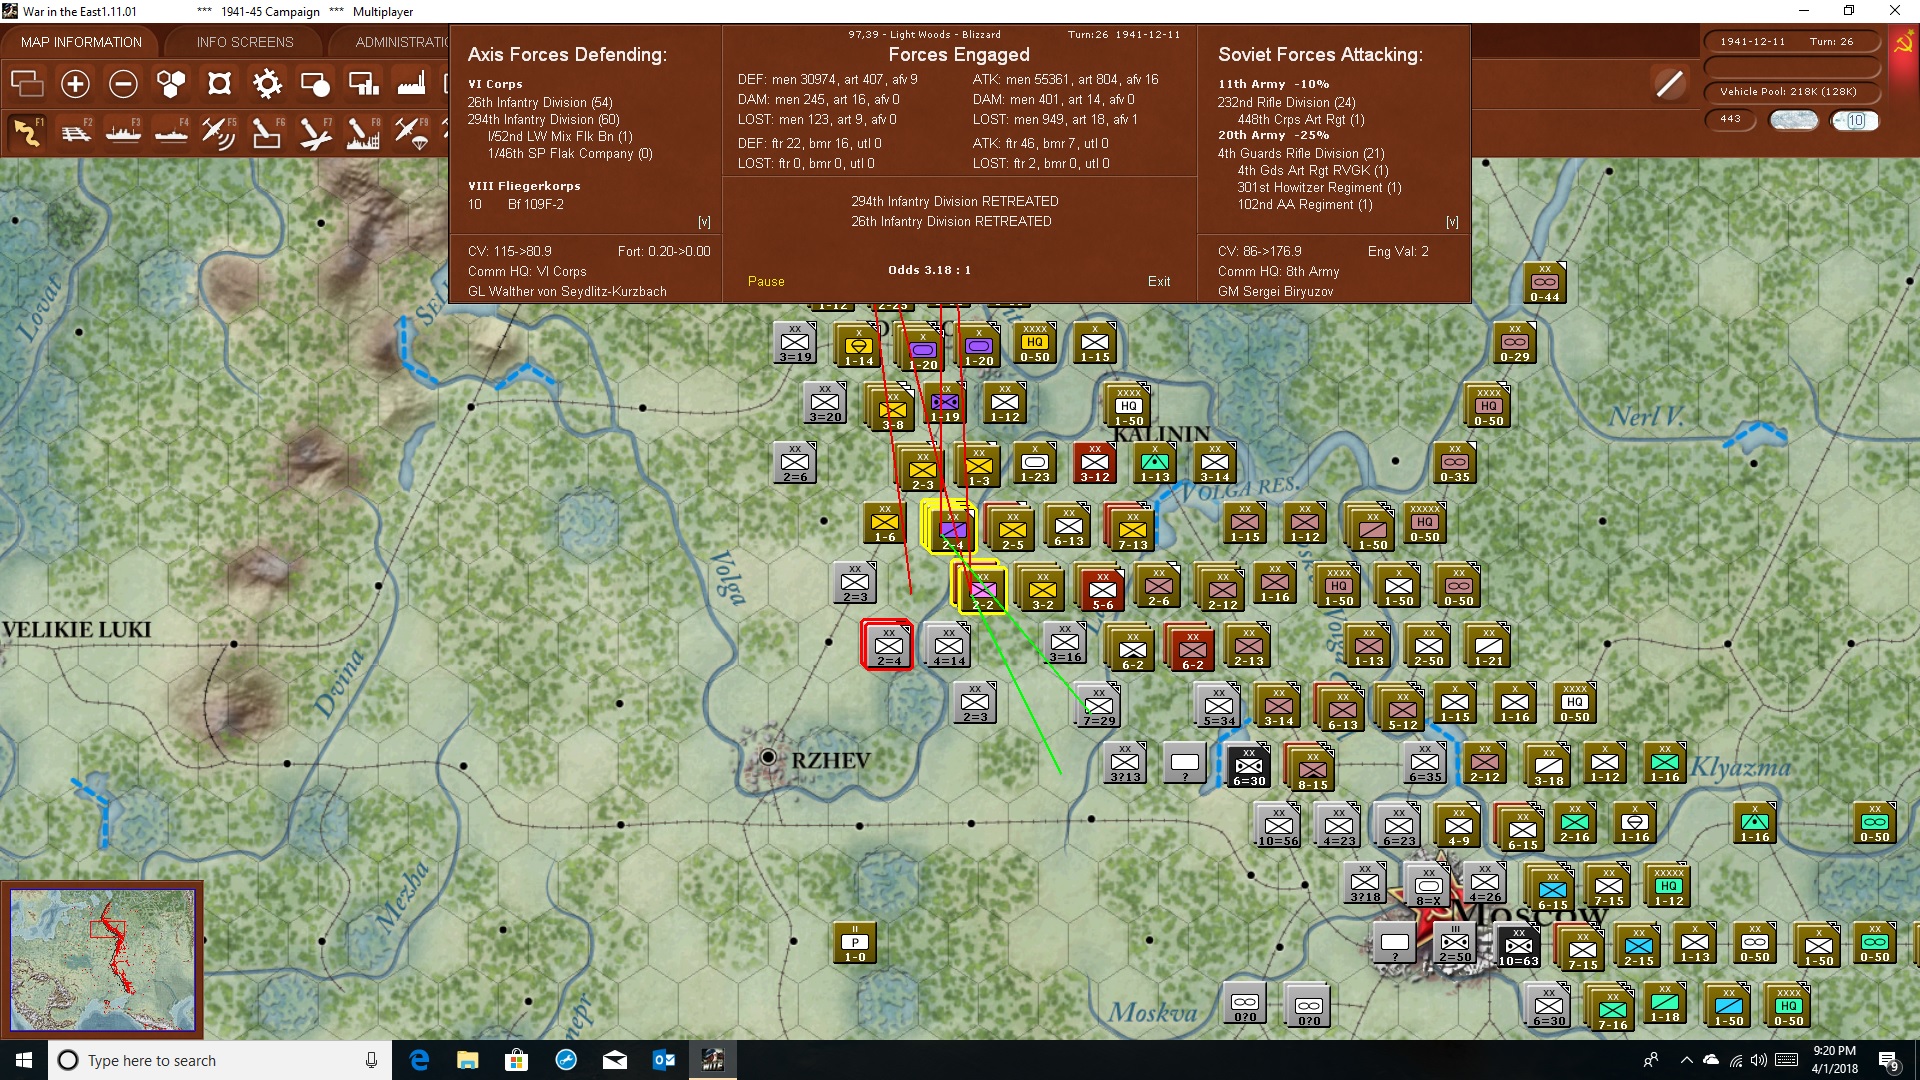1920x1080 pixels.
Task: Select the Soviet cavalry unit labeled 0-44
Action: (x=1544, y=282)
